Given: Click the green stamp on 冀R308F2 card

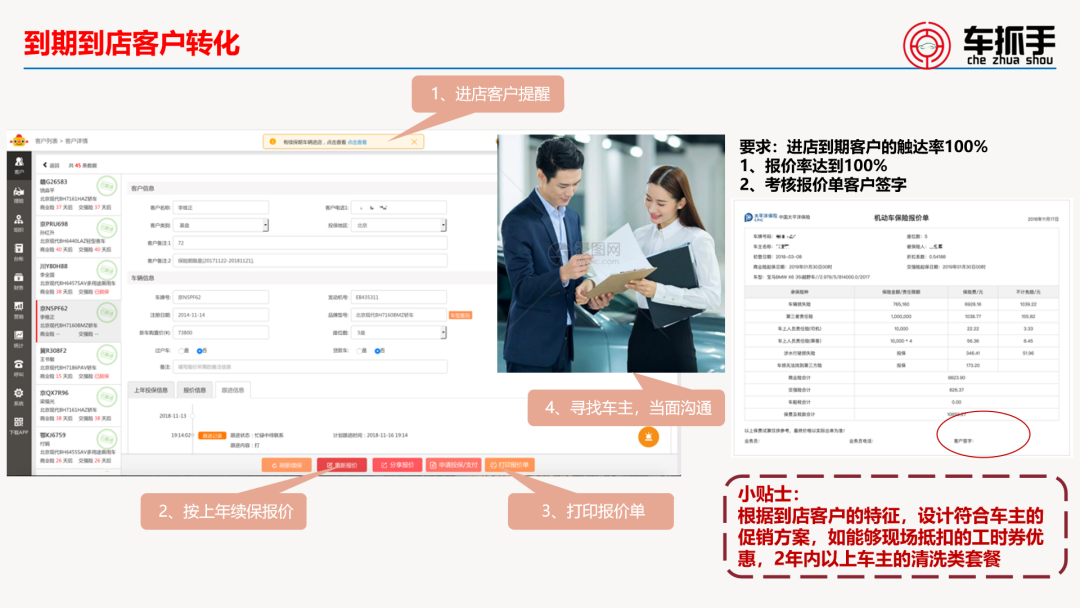Looking at the screenshot, I should click(x=107, y=355).
